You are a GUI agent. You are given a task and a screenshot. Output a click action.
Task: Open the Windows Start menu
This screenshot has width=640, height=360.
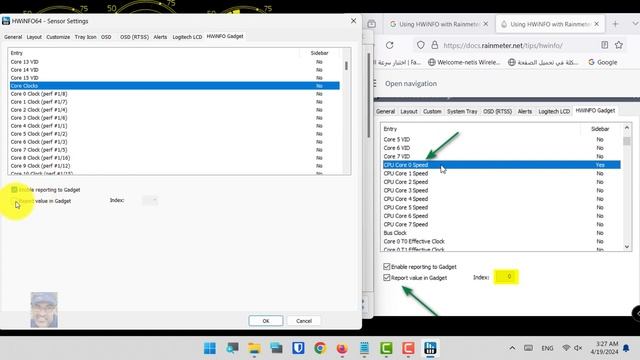(210, 348)
